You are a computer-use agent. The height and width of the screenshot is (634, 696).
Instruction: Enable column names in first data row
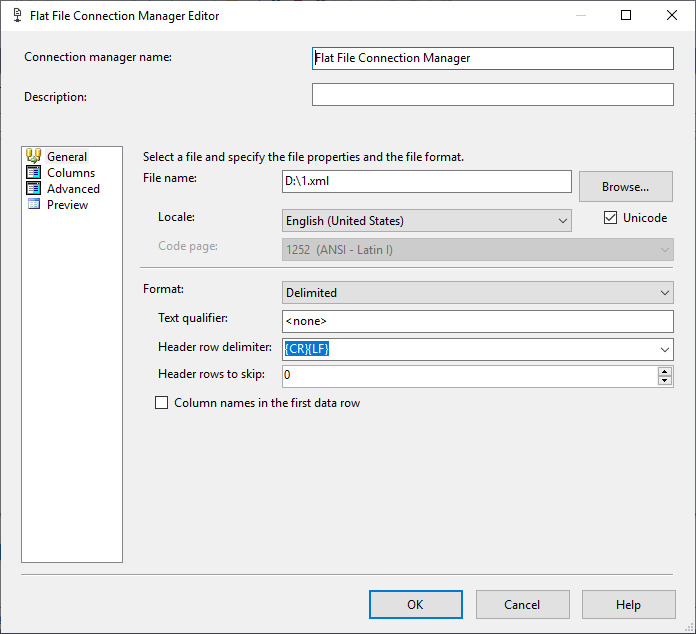pyautogui.click(x=162, y=403)
